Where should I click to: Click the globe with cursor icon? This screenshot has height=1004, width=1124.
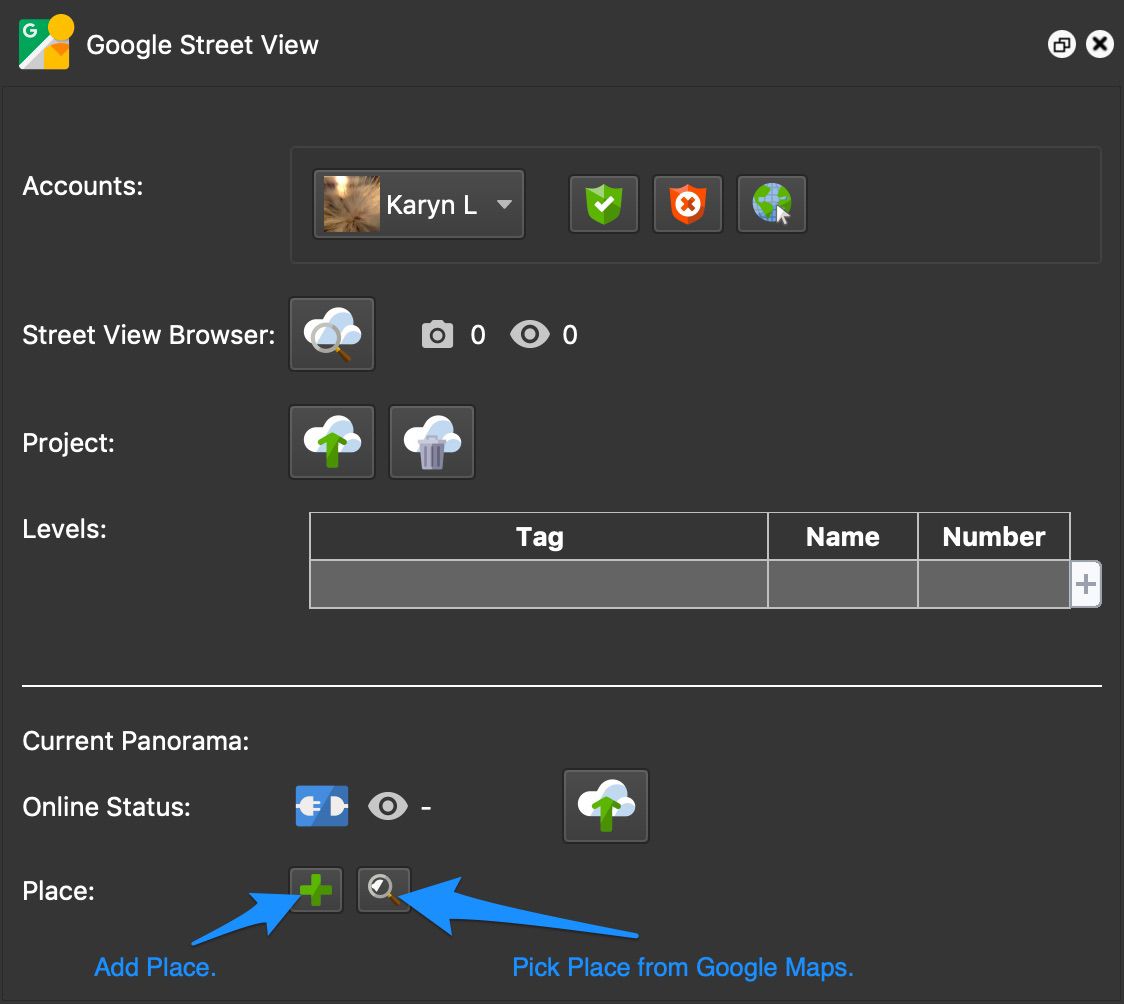772,205
